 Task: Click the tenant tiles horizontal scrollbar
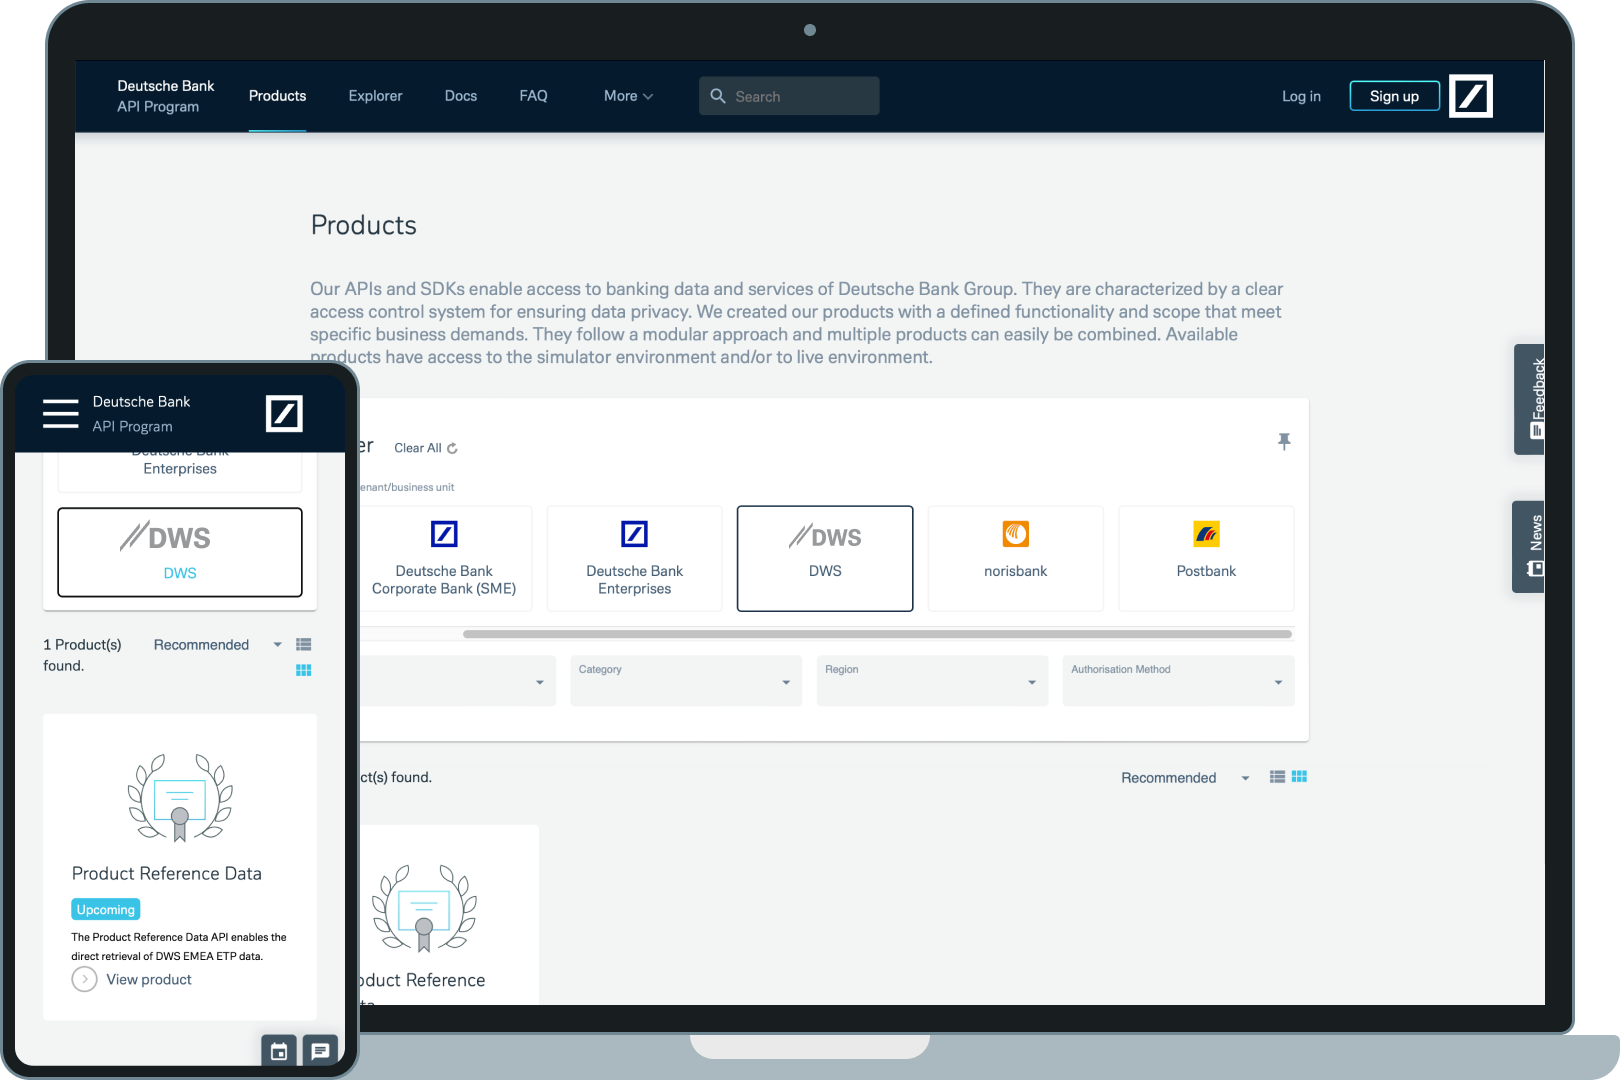pos(877,634)
